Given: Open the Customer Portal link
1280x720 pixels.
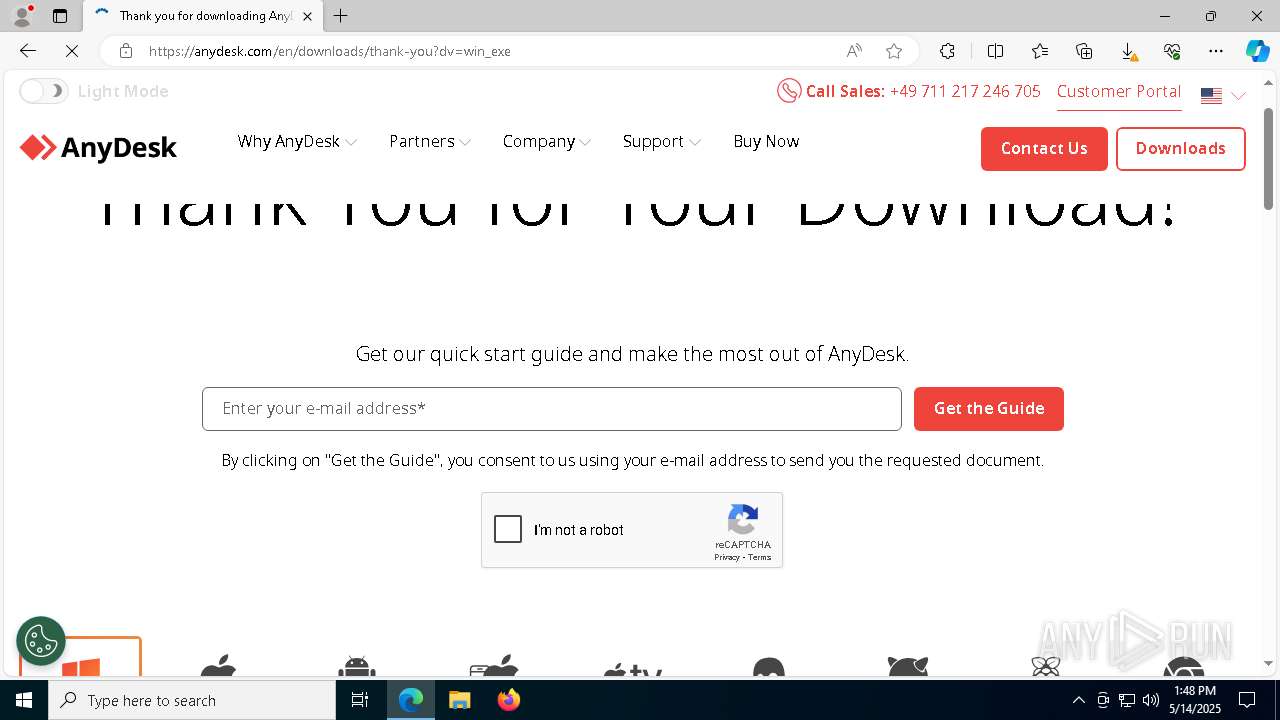Looking at the screenshot, I should (1119, 91).
